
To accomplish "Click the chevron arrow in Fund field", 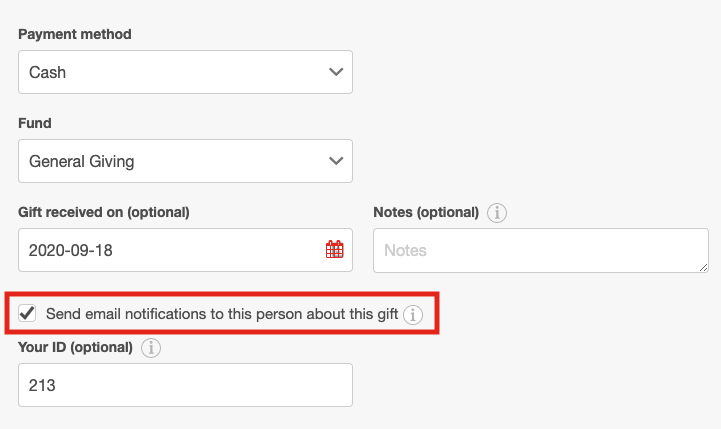I will 335,161.
